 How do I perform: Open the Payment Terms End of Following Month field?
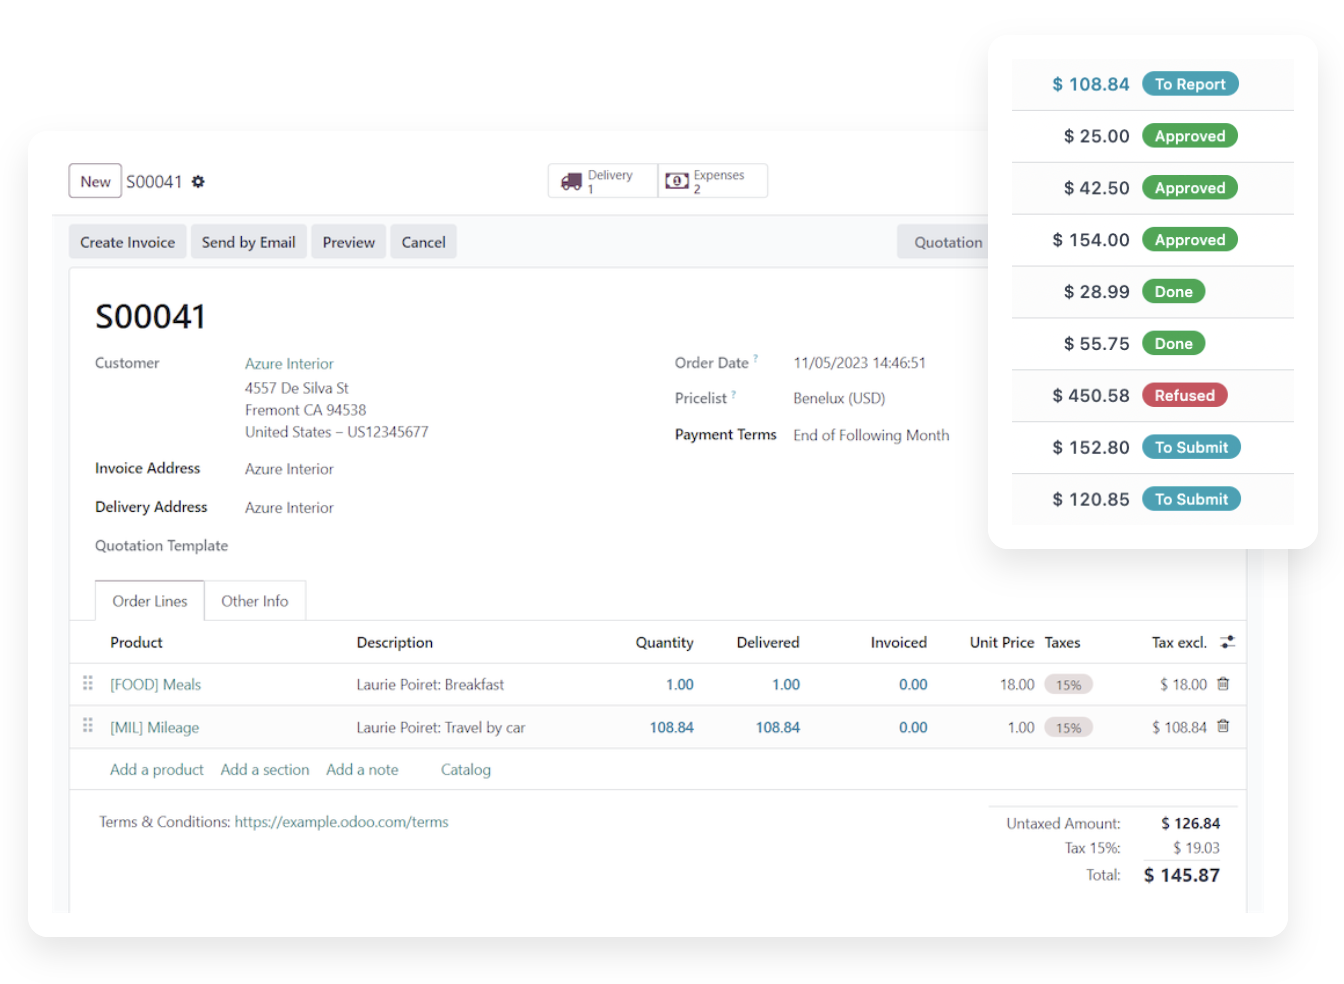pyautogui.click(x=871, y=435)
